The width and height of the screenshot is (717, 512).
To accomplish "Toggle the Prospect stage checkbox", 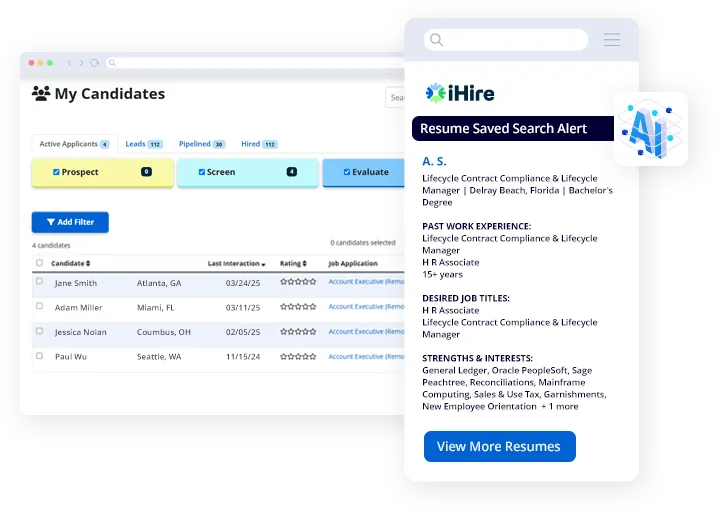I will pos(56,172).
